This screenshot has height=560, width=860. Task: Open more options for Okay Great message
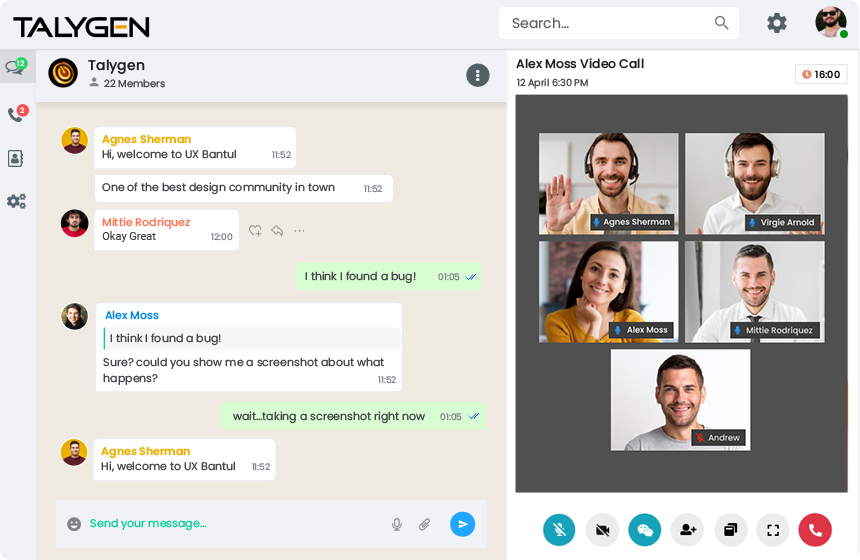pos(299,231)
